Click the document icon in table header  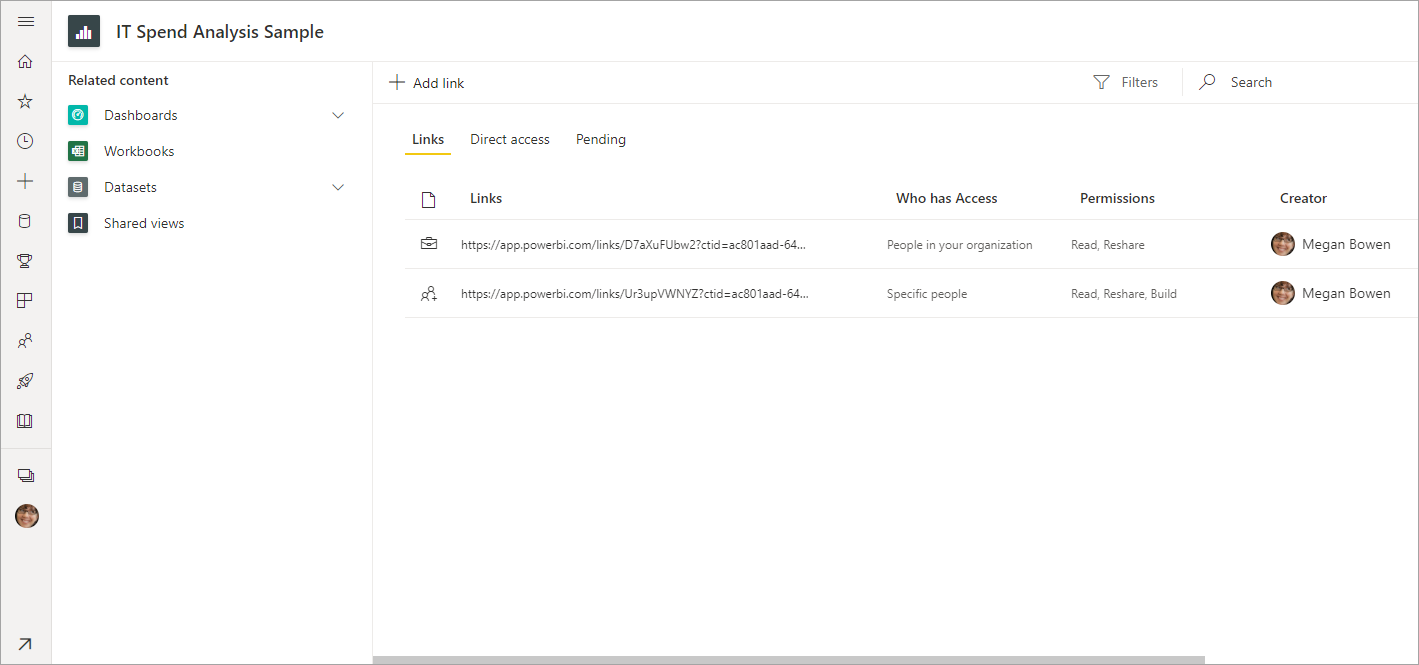pos(429,199)
